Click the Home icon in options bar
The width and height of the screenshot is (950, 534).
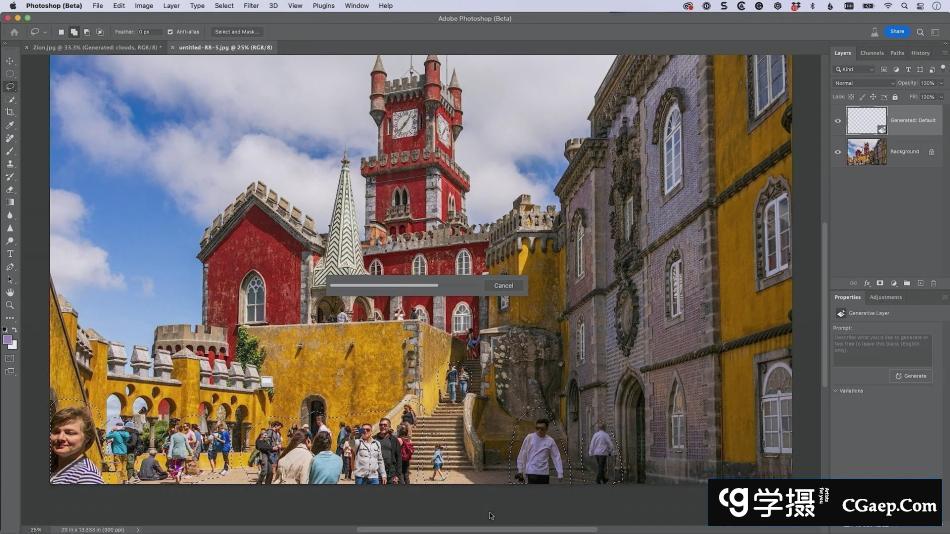tap(14, 32)
